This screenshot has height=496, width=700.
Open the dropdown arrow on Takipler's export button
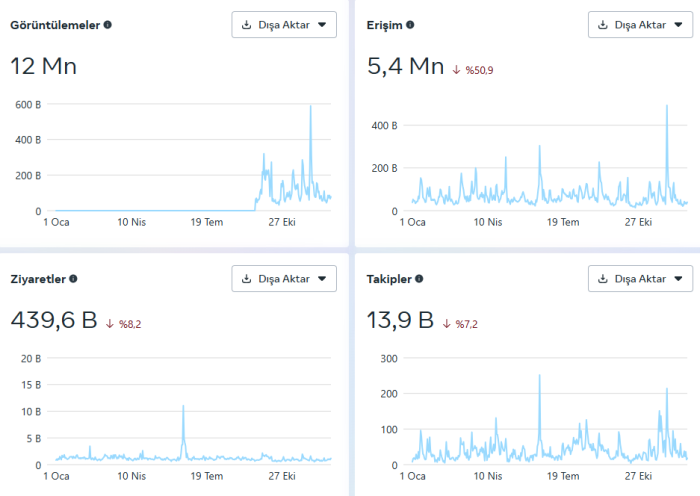click(x=677, y=278)
